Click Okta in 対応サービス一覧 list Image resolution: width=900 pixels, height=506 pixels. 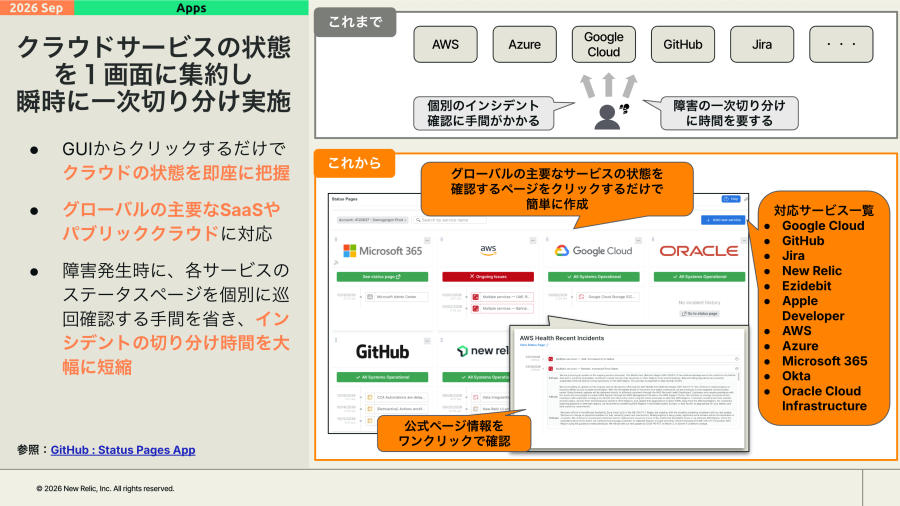[x=796, y=376]
